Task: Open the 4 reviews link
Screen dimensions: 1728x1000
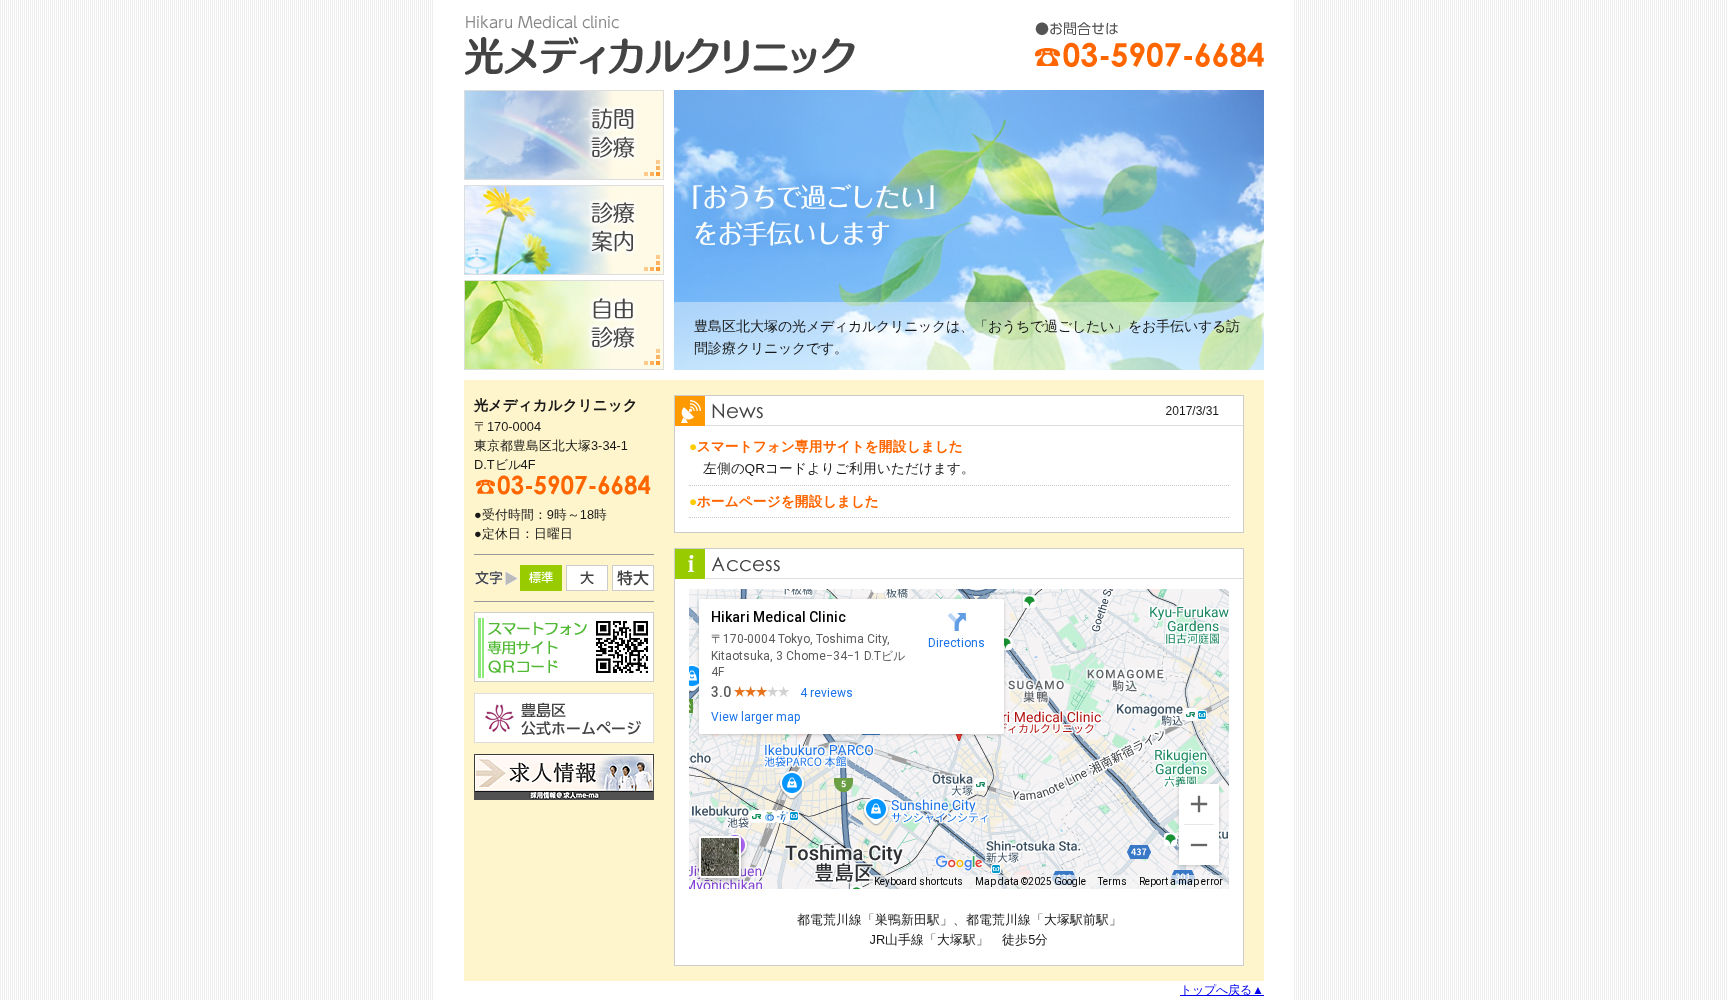Action: (x=826, y=692)
